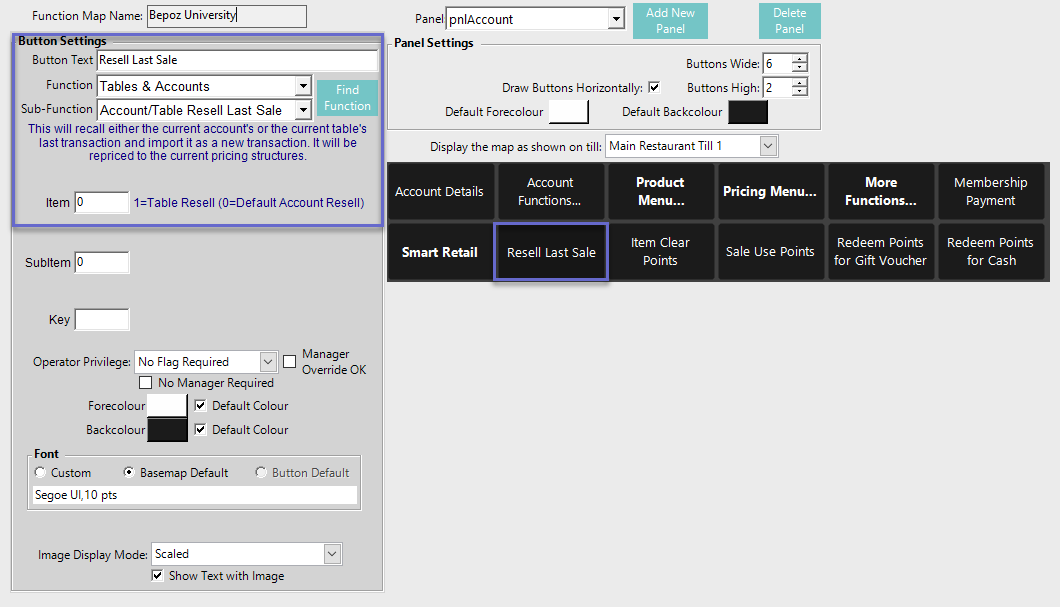Screen dimensions: 1060x607
Task: Increase the Buttons Wide stepper value
Action: (799, 59)
